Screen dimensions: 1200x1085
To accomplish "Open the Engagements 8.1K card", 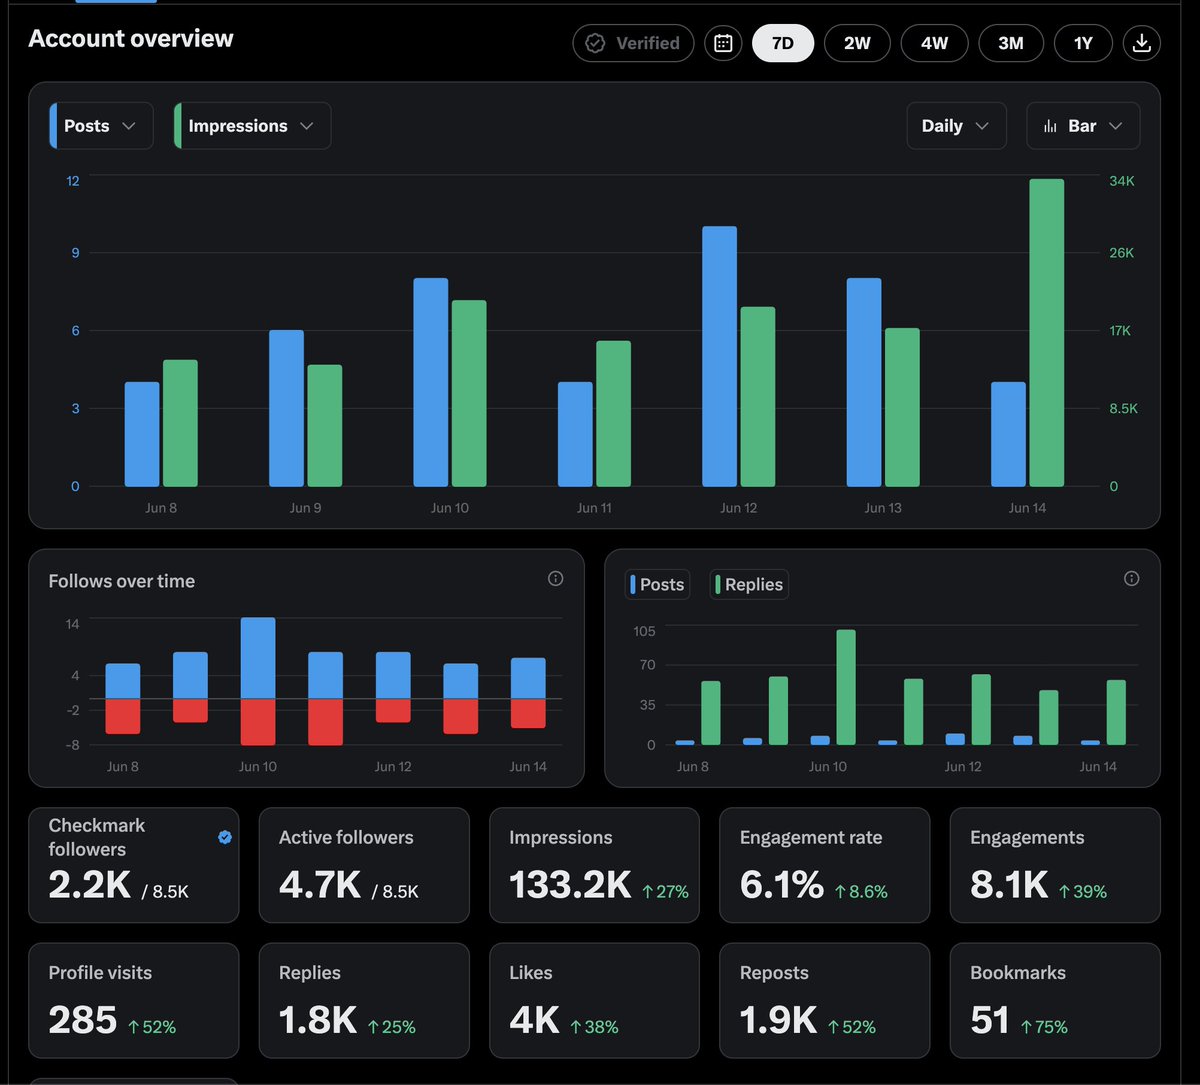I will click(1055, 865).
